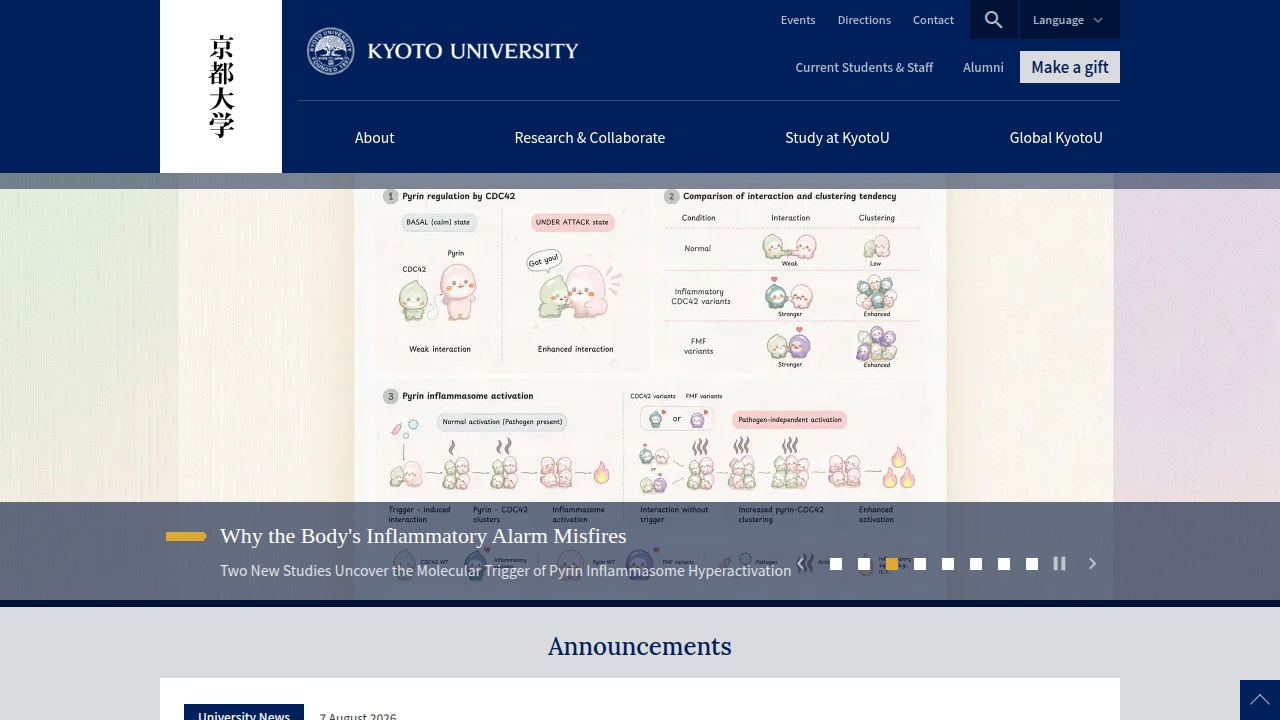1280x720 pixels.
Task: Show the second slide using its dot
Action: coord(864,564)
